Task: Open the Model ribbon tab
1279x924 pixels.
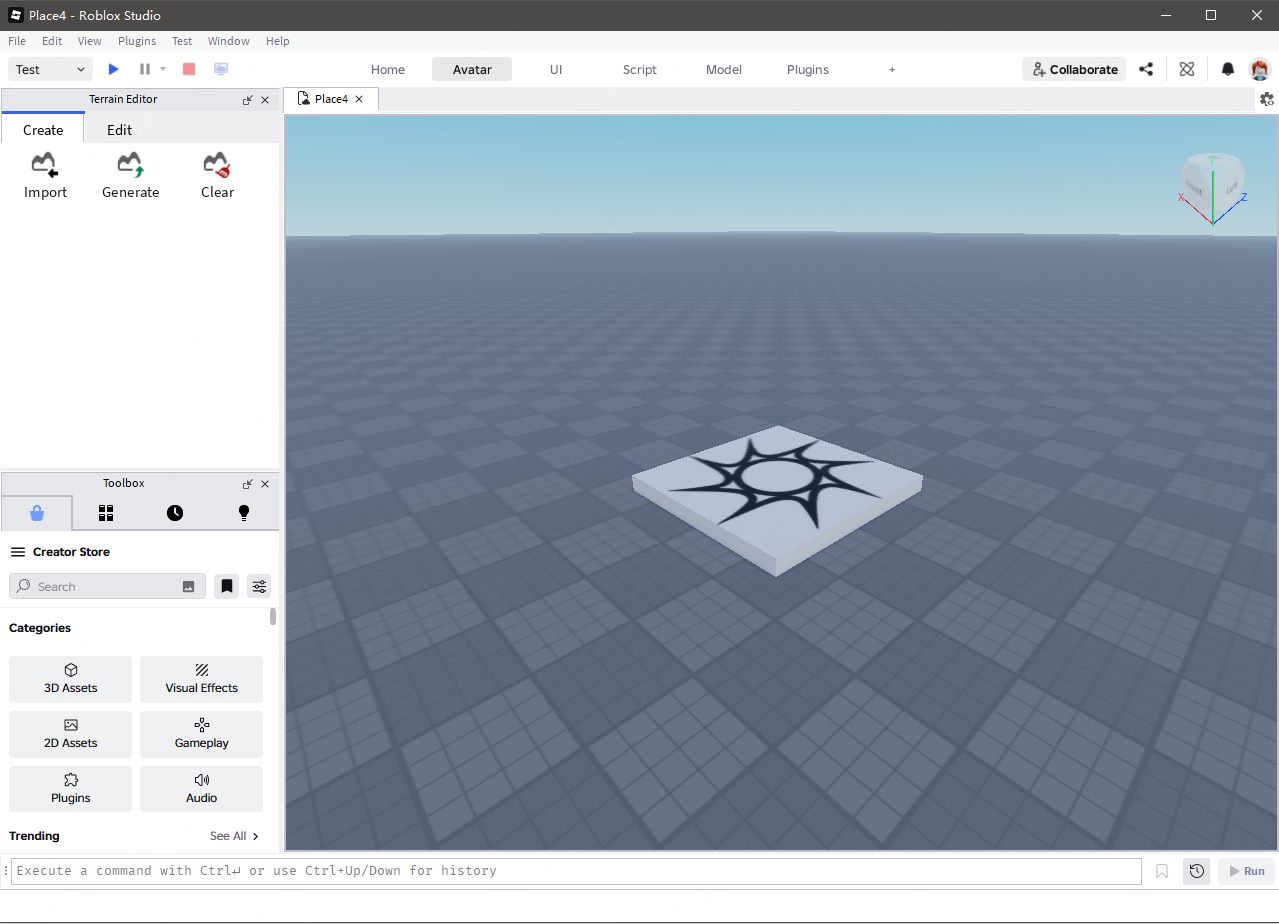Action: (724, 69)
